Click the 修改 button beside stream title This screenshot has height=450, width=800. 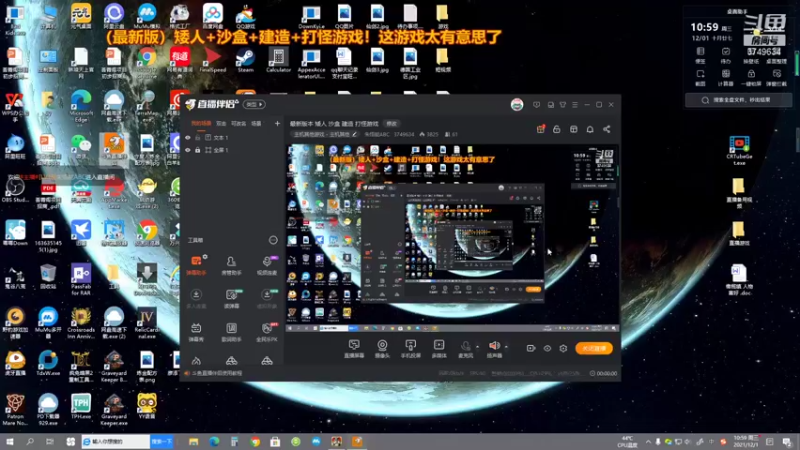coord(391,124)
